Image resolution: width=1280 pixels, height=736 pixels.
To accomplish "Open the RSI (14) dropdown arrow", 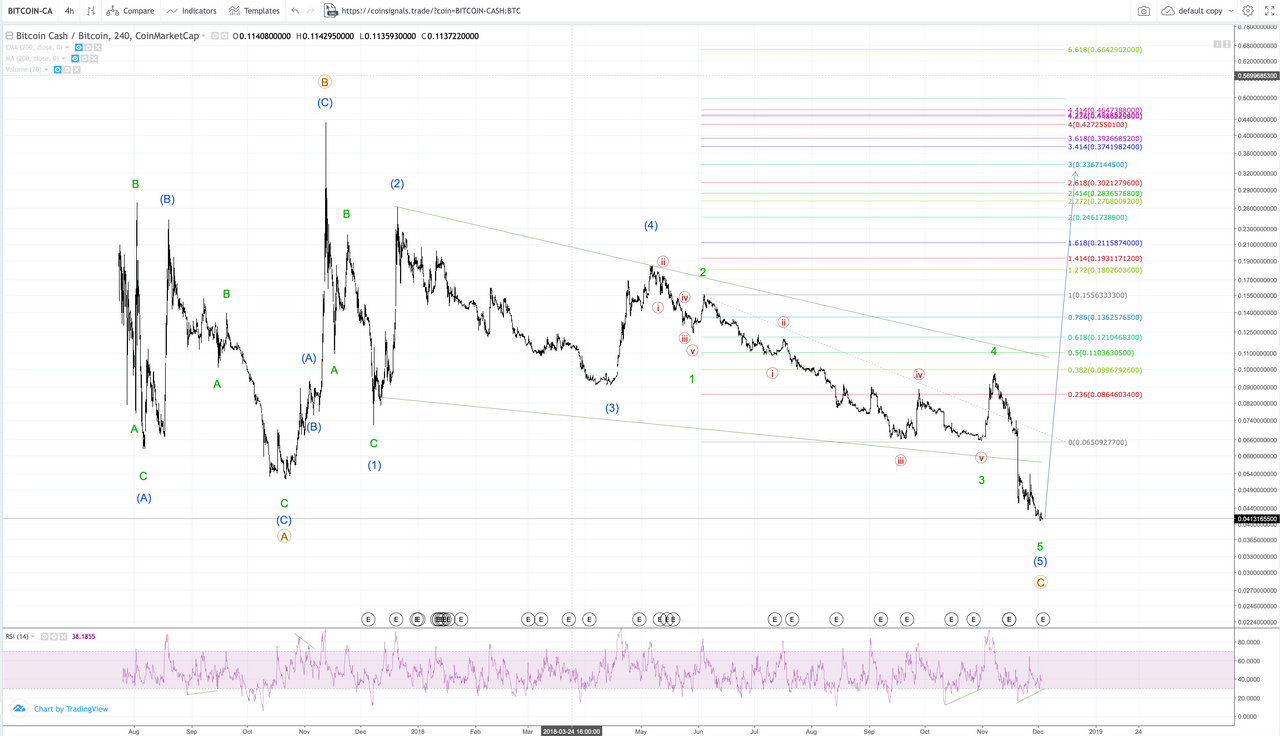I will tap(35, 636).
